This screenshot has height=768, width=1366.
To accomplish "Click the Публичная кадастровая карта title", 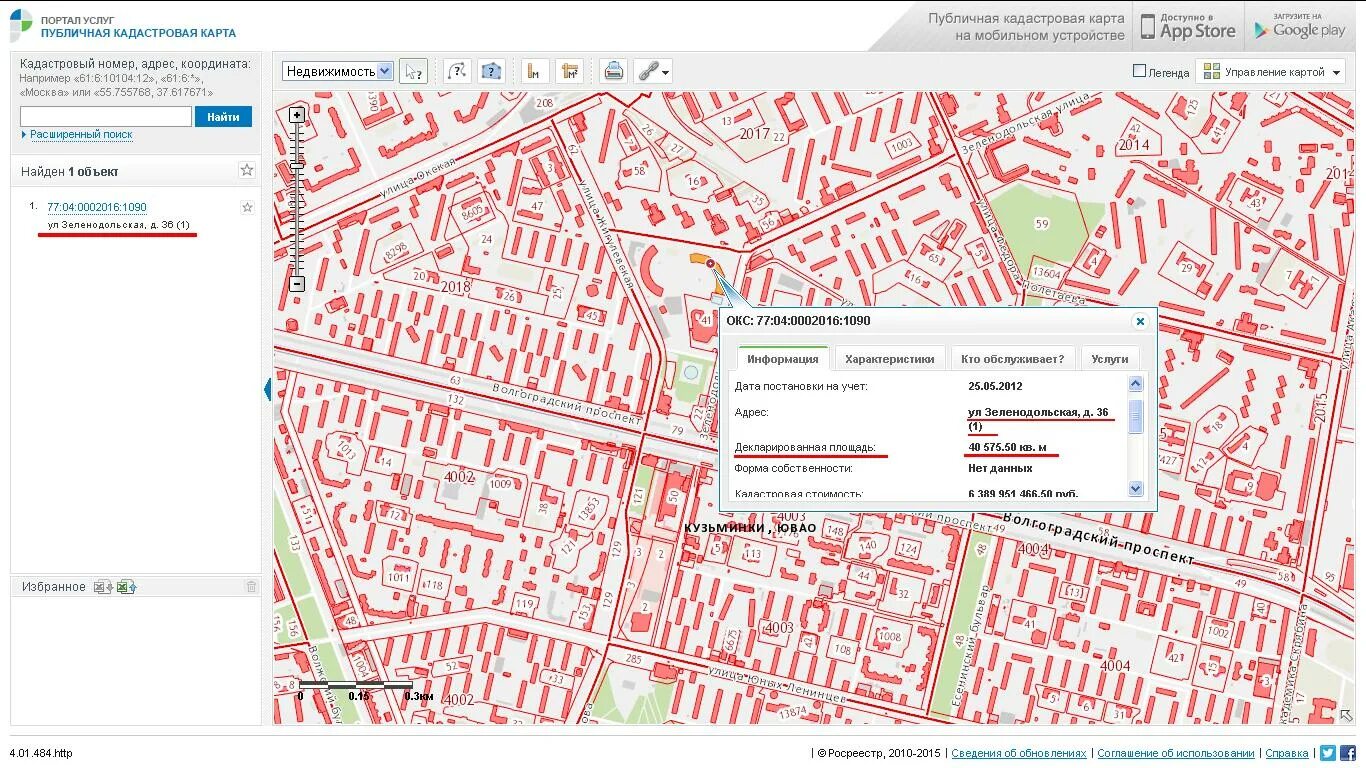I will 138,33.
